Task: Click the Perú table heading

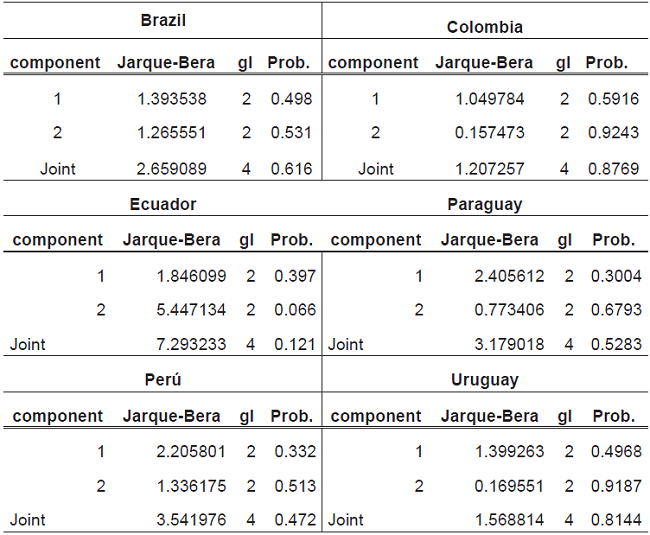Action: tap(163, 380)
